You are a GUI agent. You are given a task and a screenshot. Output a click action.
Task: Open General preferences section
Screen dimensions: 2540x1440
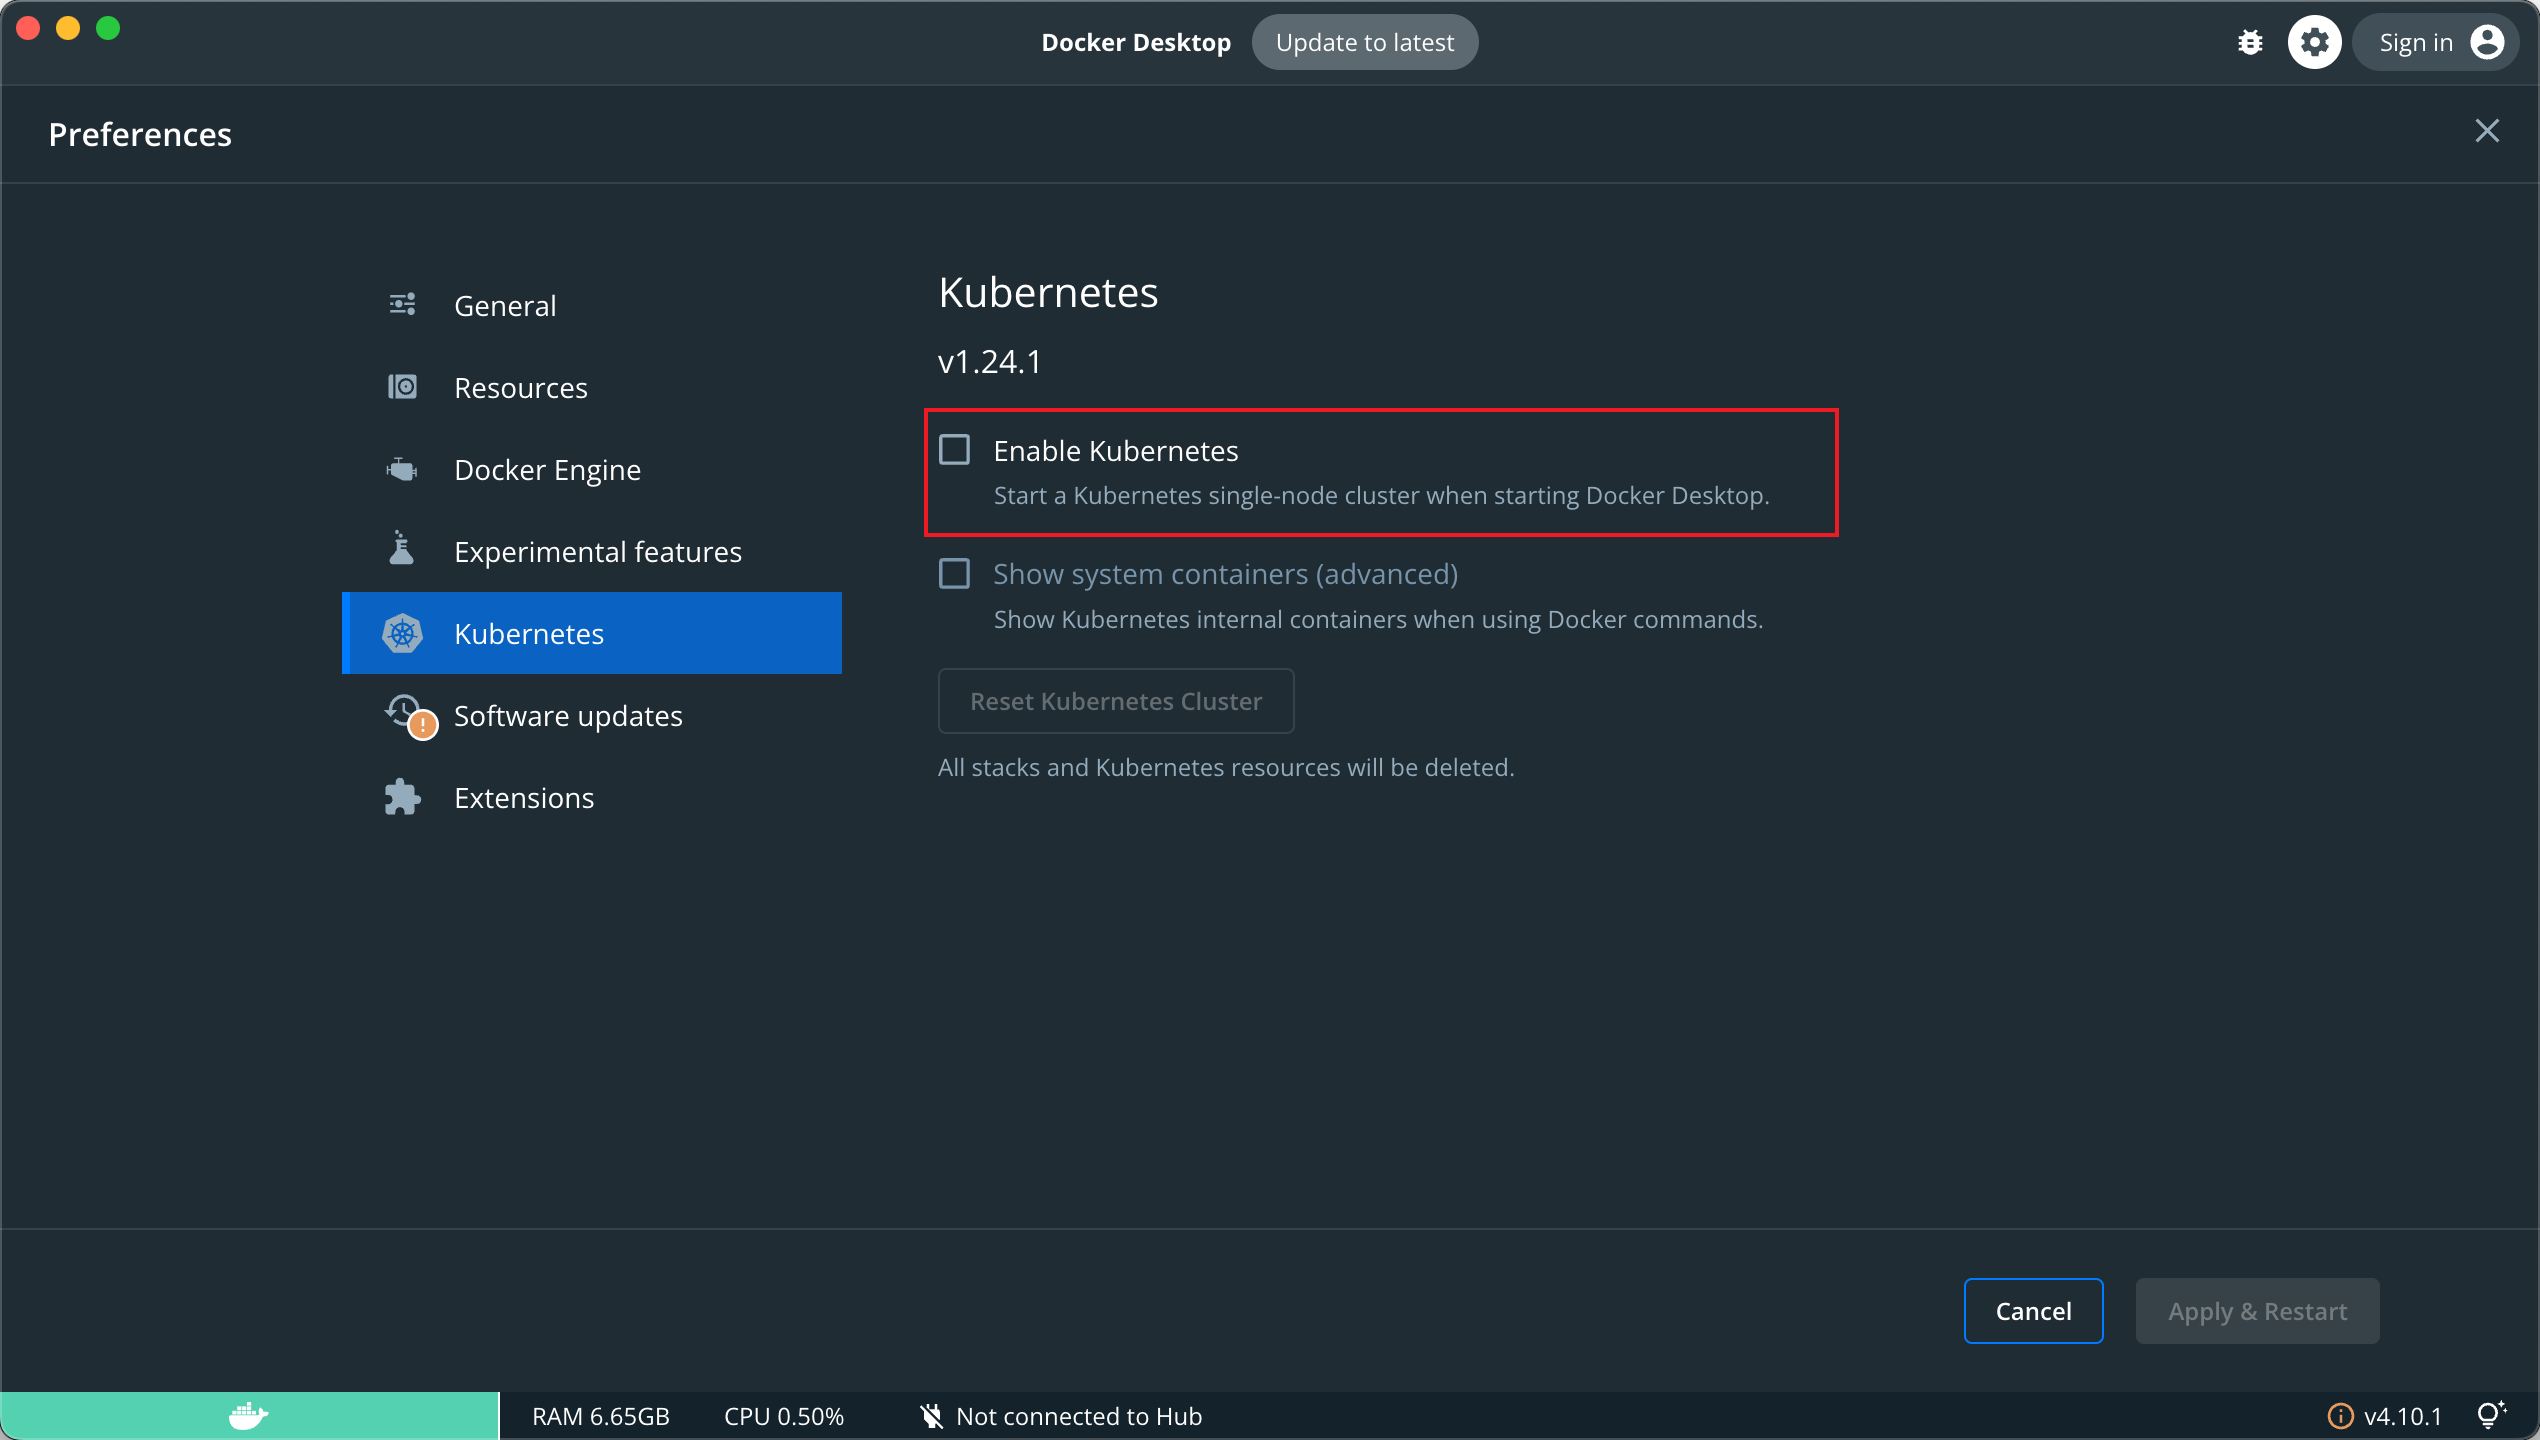pyautogui.click(x=504, y=305)
